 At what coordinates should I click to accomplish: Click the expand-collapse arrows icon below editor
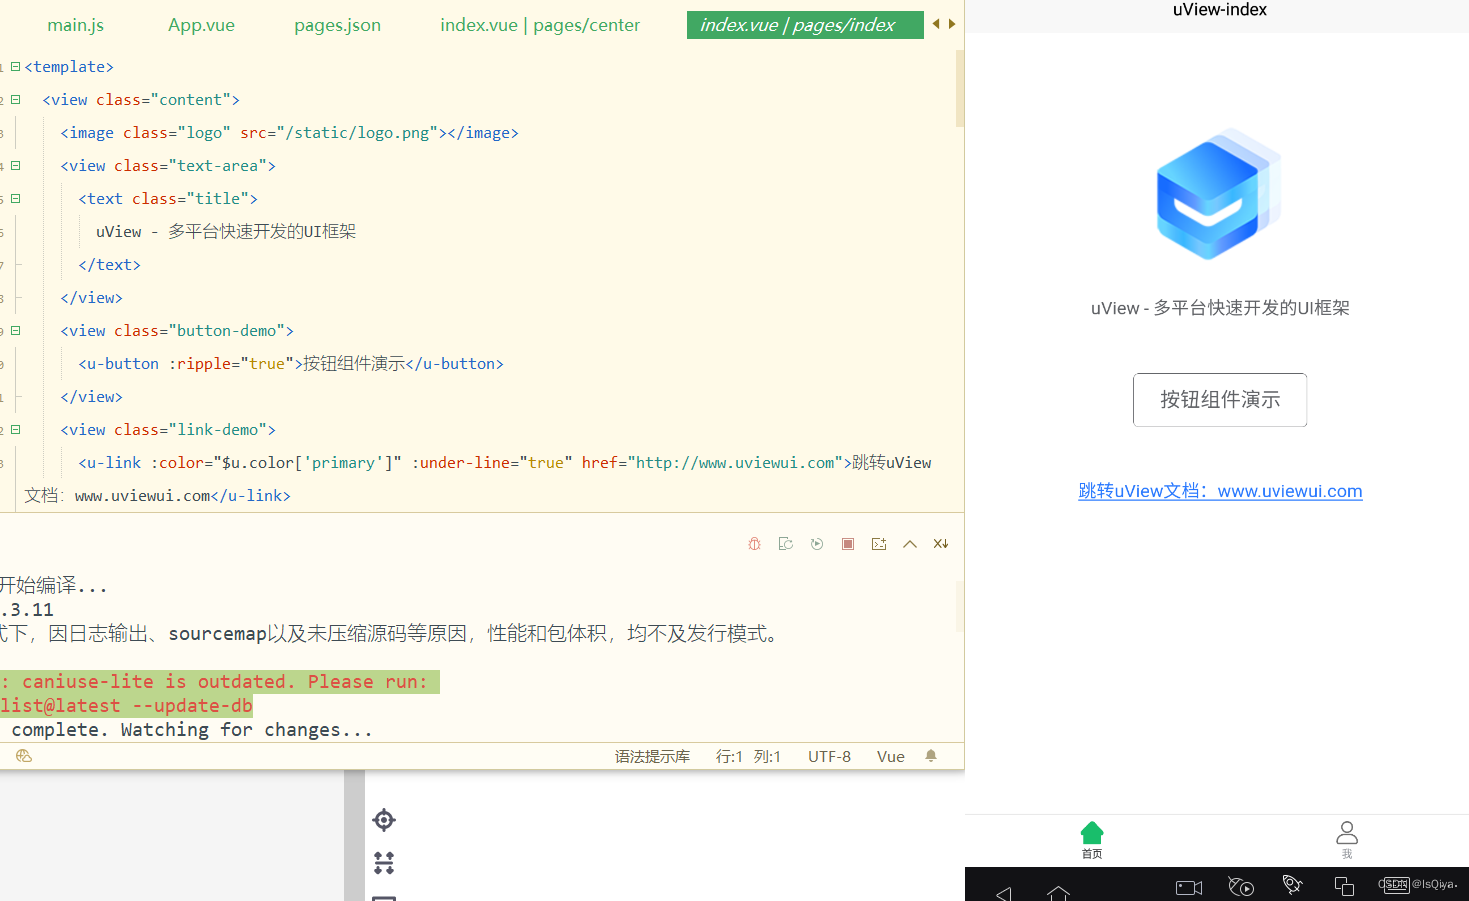[x=384, y=862]
